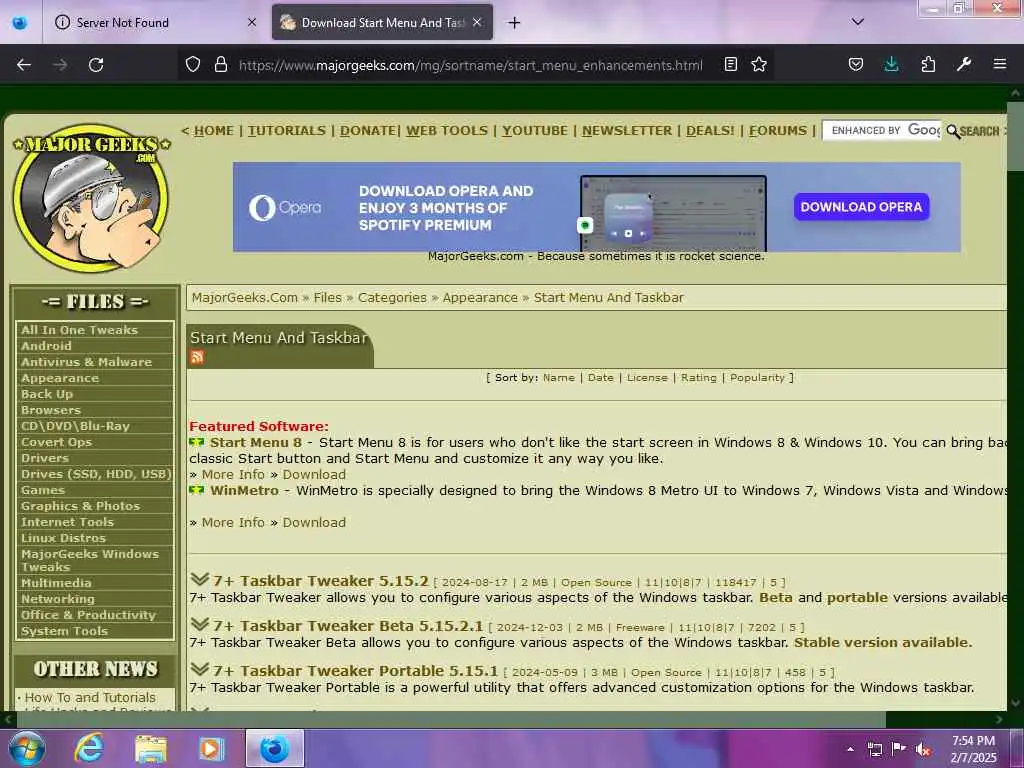Image resolution: width=1024 pixels, height=768 pixels.
Task: Click the Google enhanced search field
Action: pyautogui.click(x=882, y=131)
